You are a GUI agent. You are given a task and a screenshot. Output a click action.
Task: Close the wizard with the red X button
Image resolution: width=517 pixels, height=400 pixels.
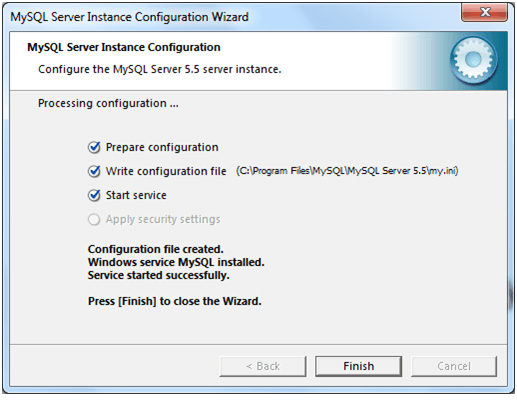(485, 13)
